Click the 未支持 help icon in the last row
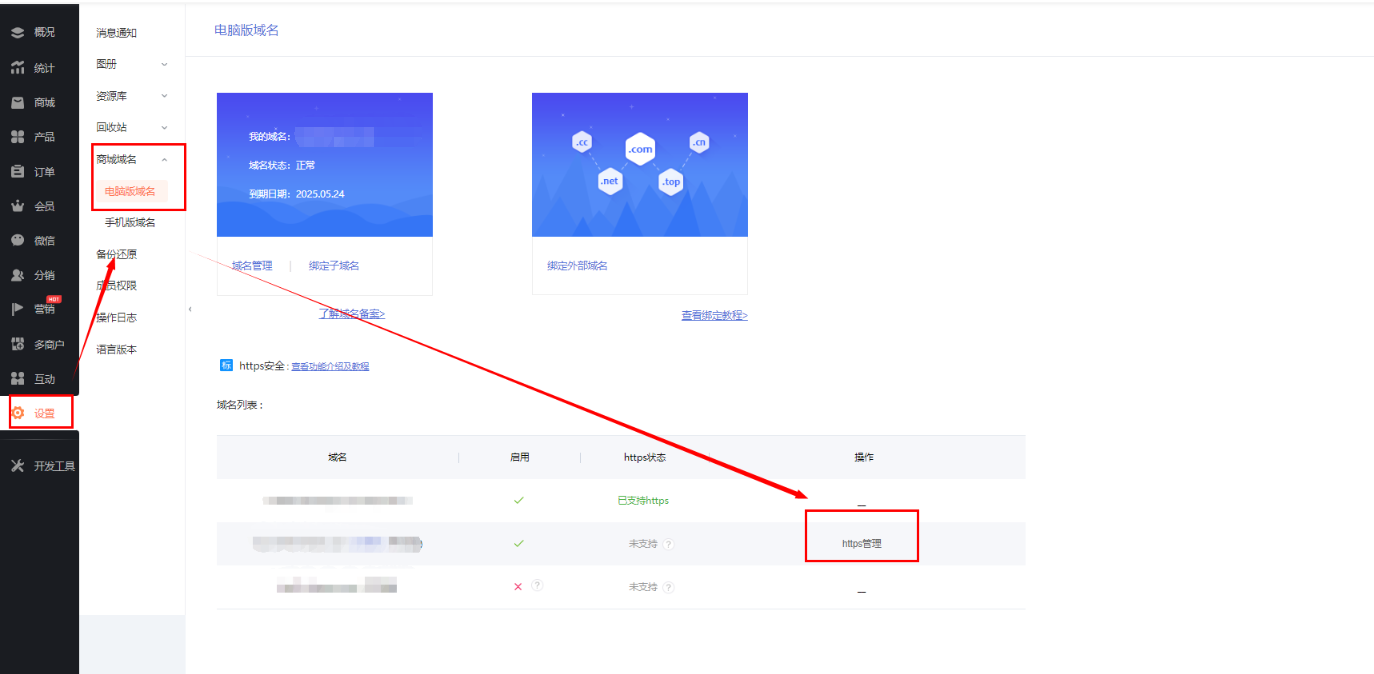Viewport: 1374px width, 674px height. click(x=669, y=587)
